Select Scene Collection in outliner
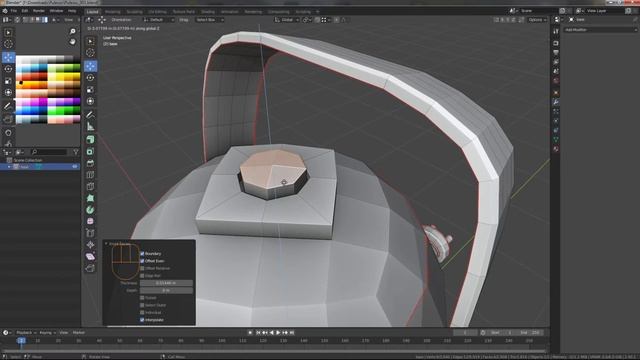 pos(28,160)
